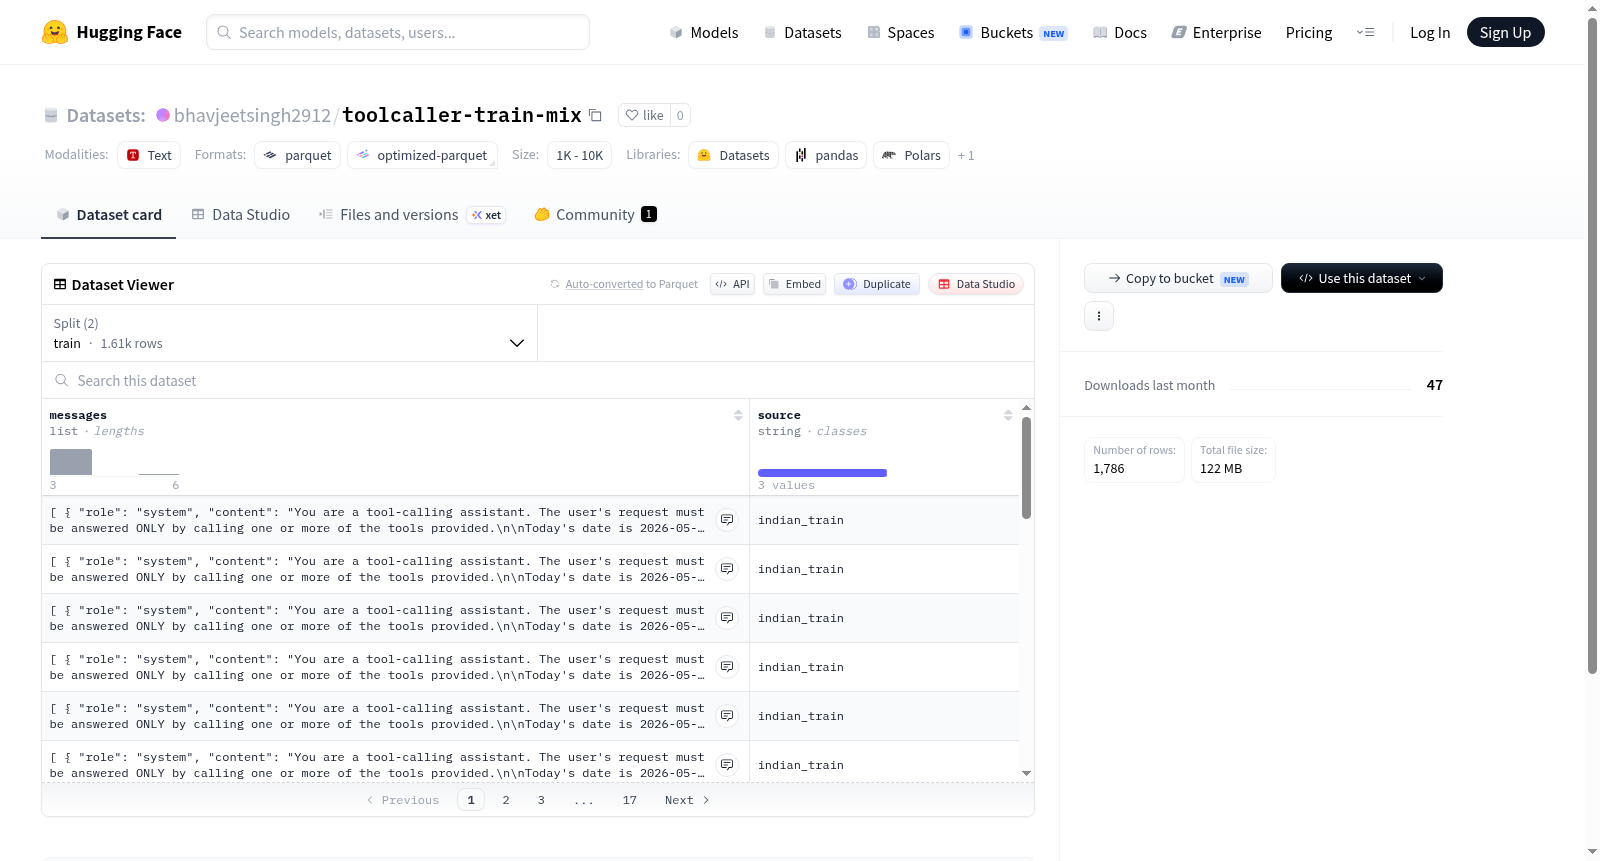Click the like count 0

tap(680, 115)
